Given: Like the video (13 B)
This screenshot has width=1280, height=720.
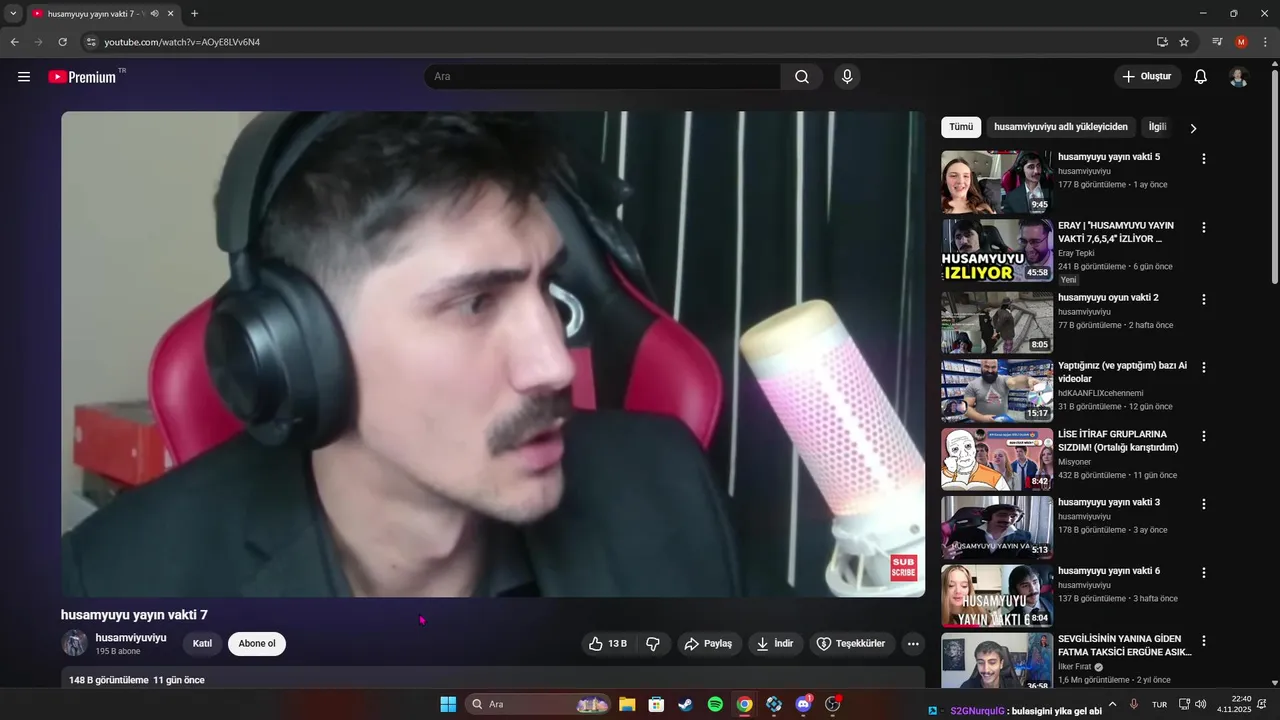Looking at the screenshot, I should point(608,644).
